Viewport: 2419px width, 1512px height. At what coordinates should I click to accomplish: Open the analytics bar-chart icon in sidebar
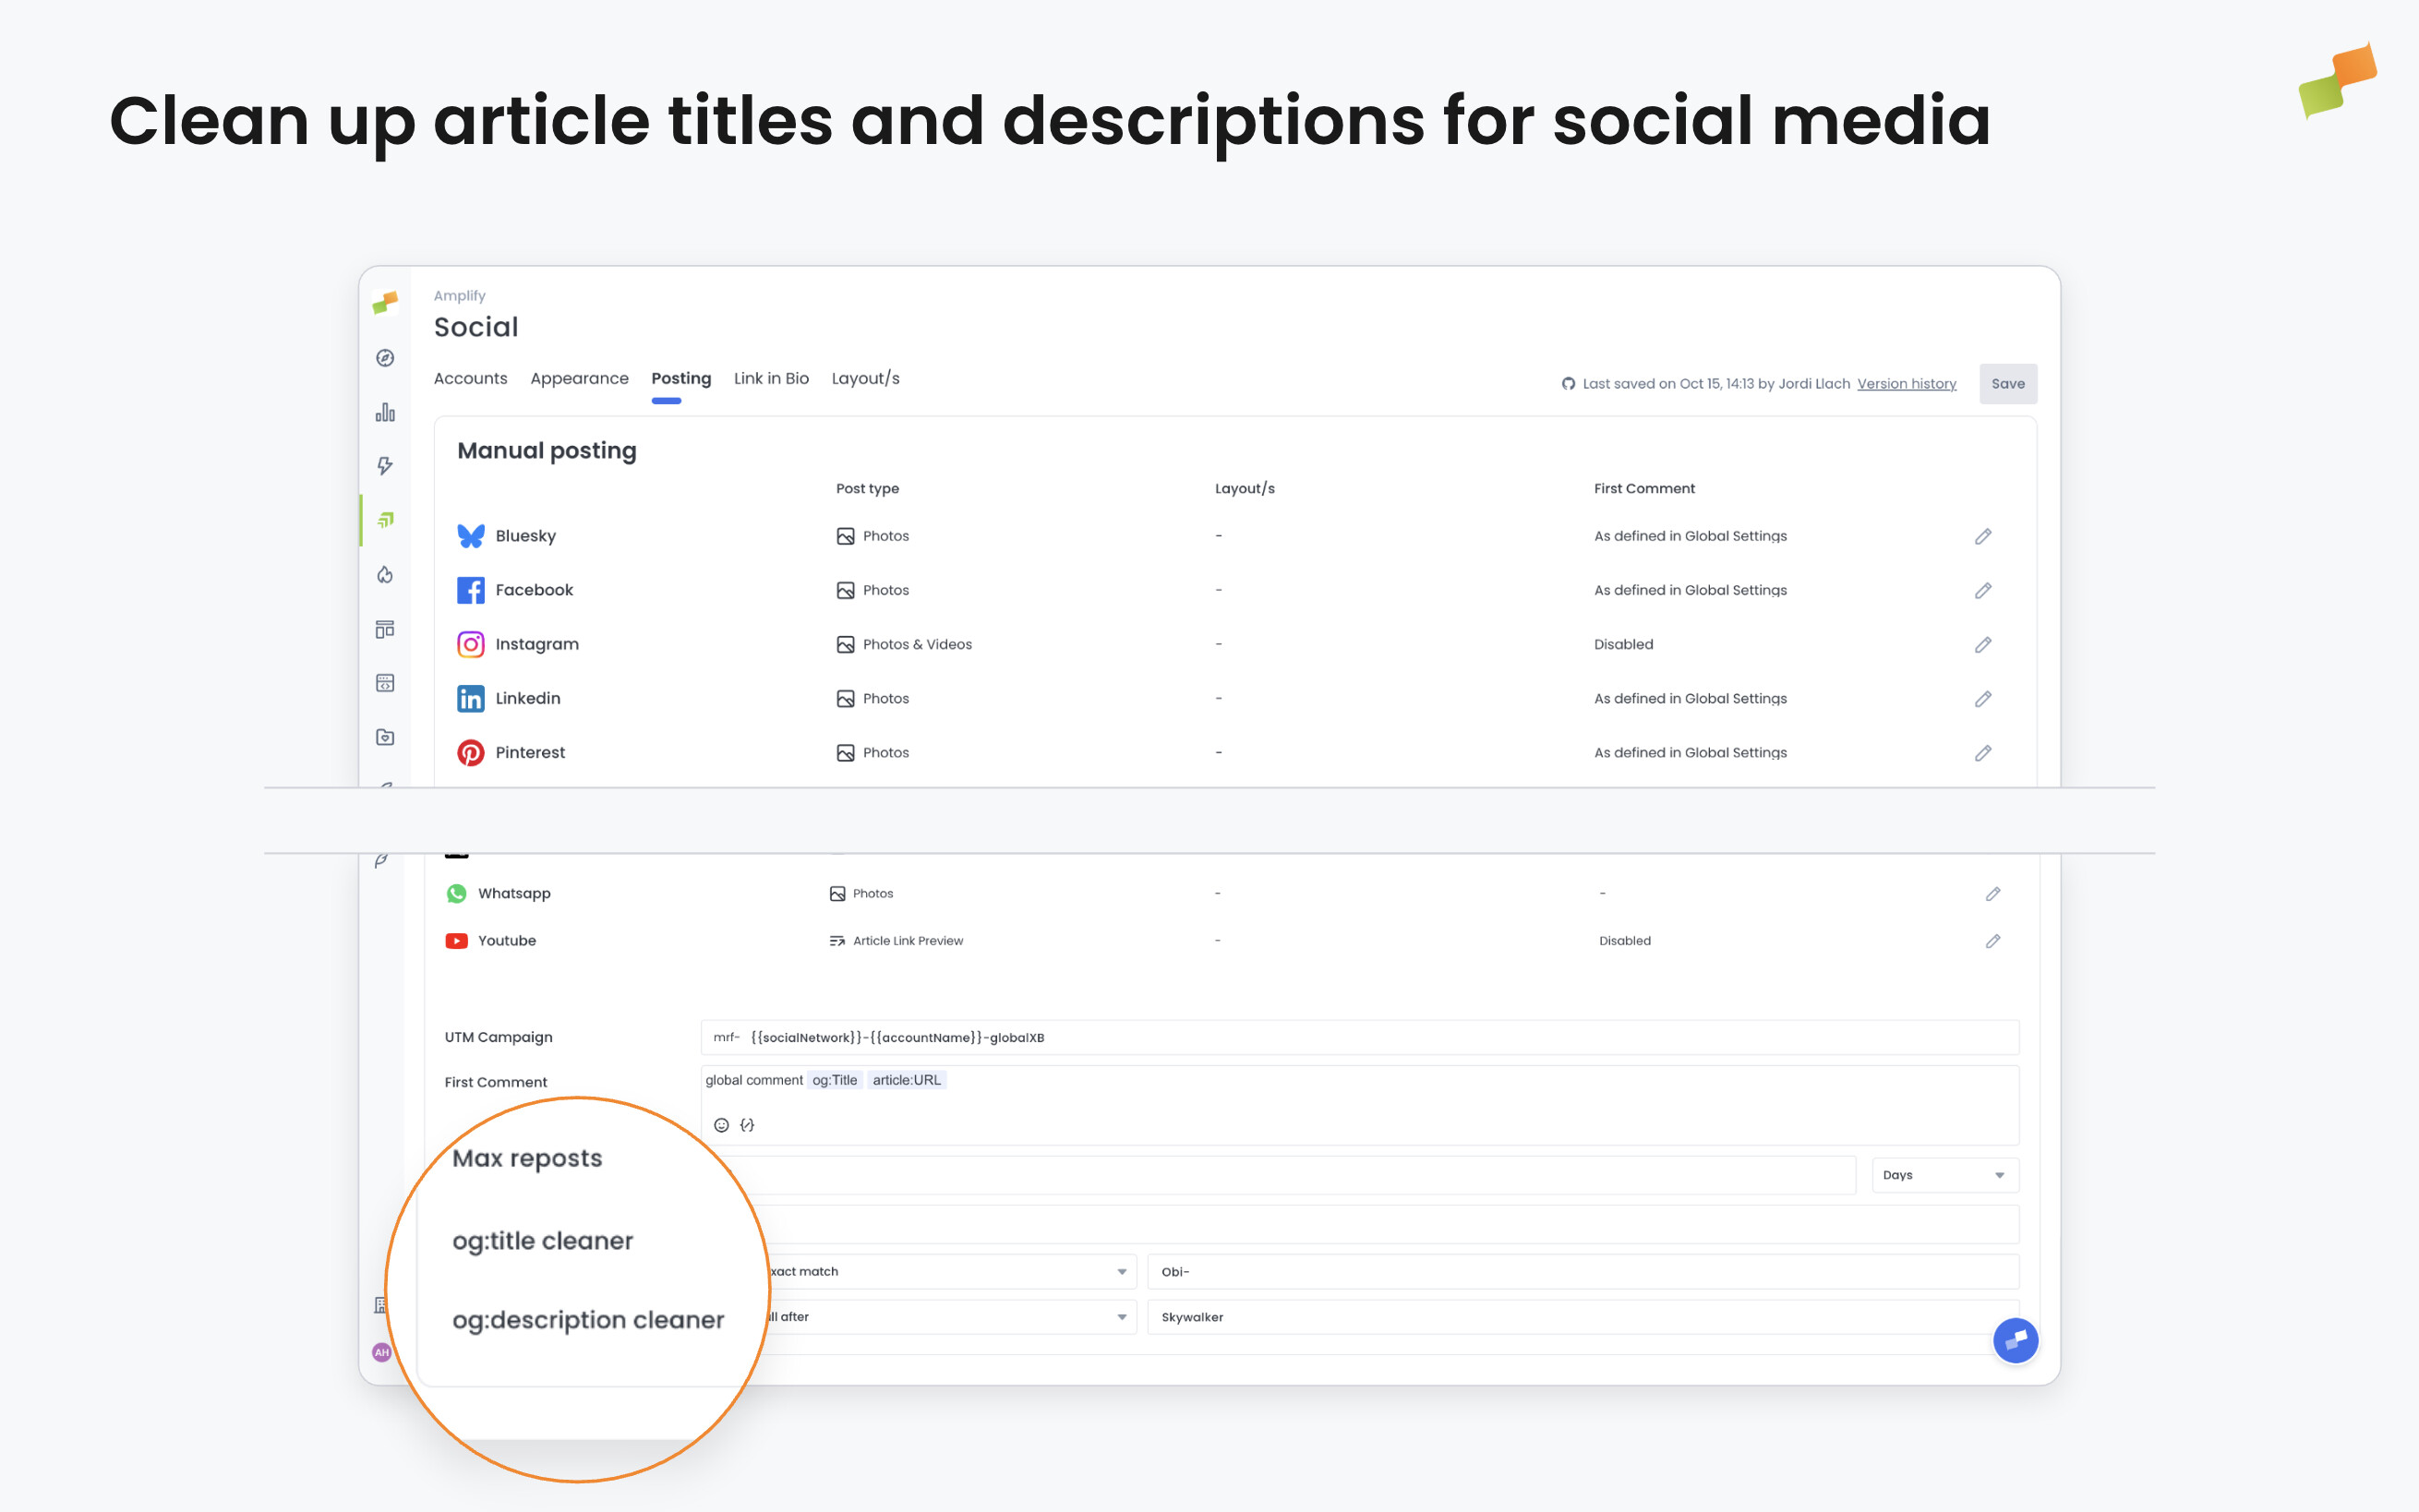(x=385, y=412)
